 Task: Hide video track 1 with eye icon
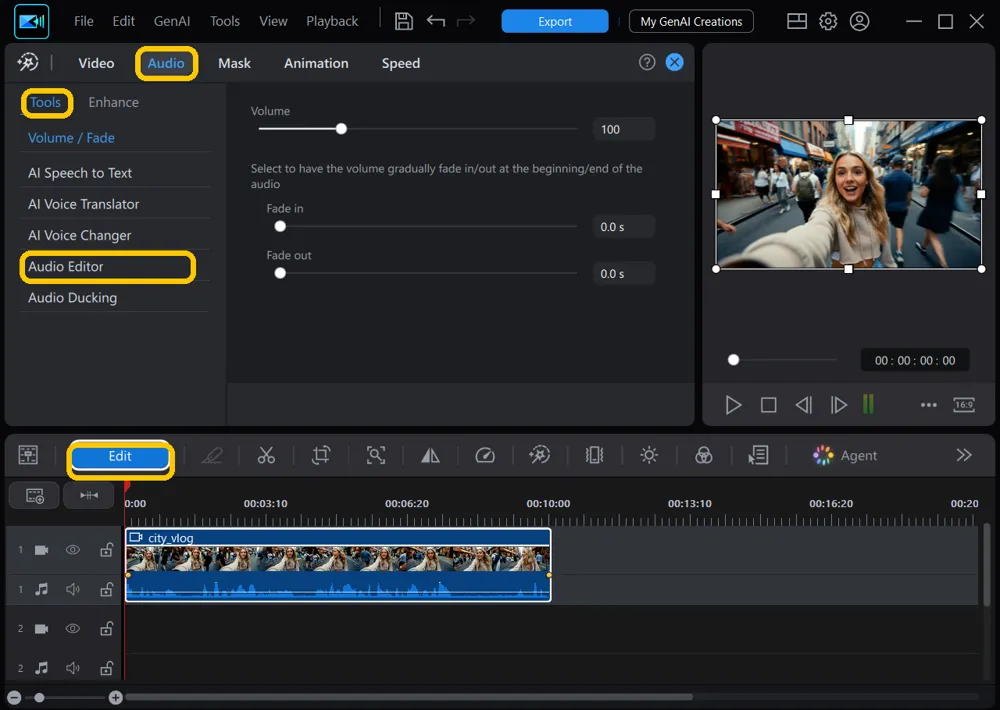(73, 550)
